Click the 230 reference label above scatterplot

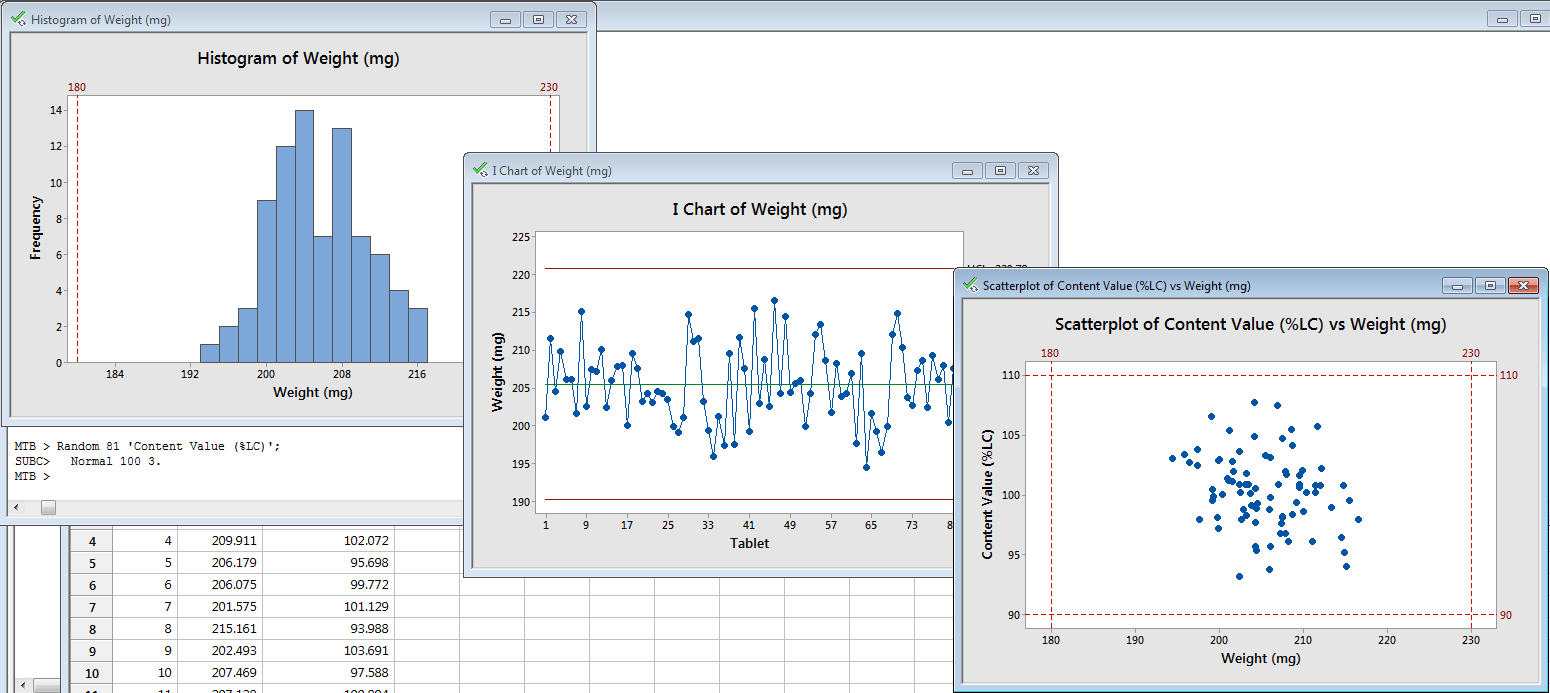click(1470, 353)
